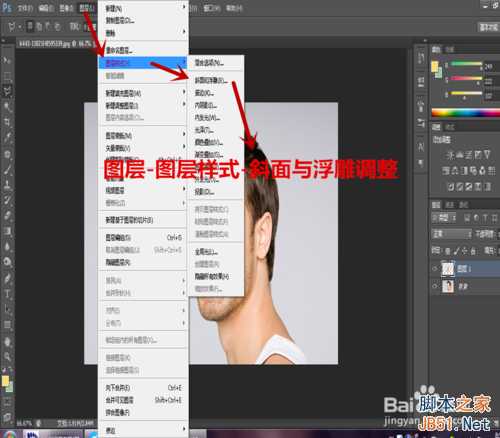Screen dimensions: 500x438
Task: Select the Polygonal Lasso tool in toolbox
Action: pos(7,91)
